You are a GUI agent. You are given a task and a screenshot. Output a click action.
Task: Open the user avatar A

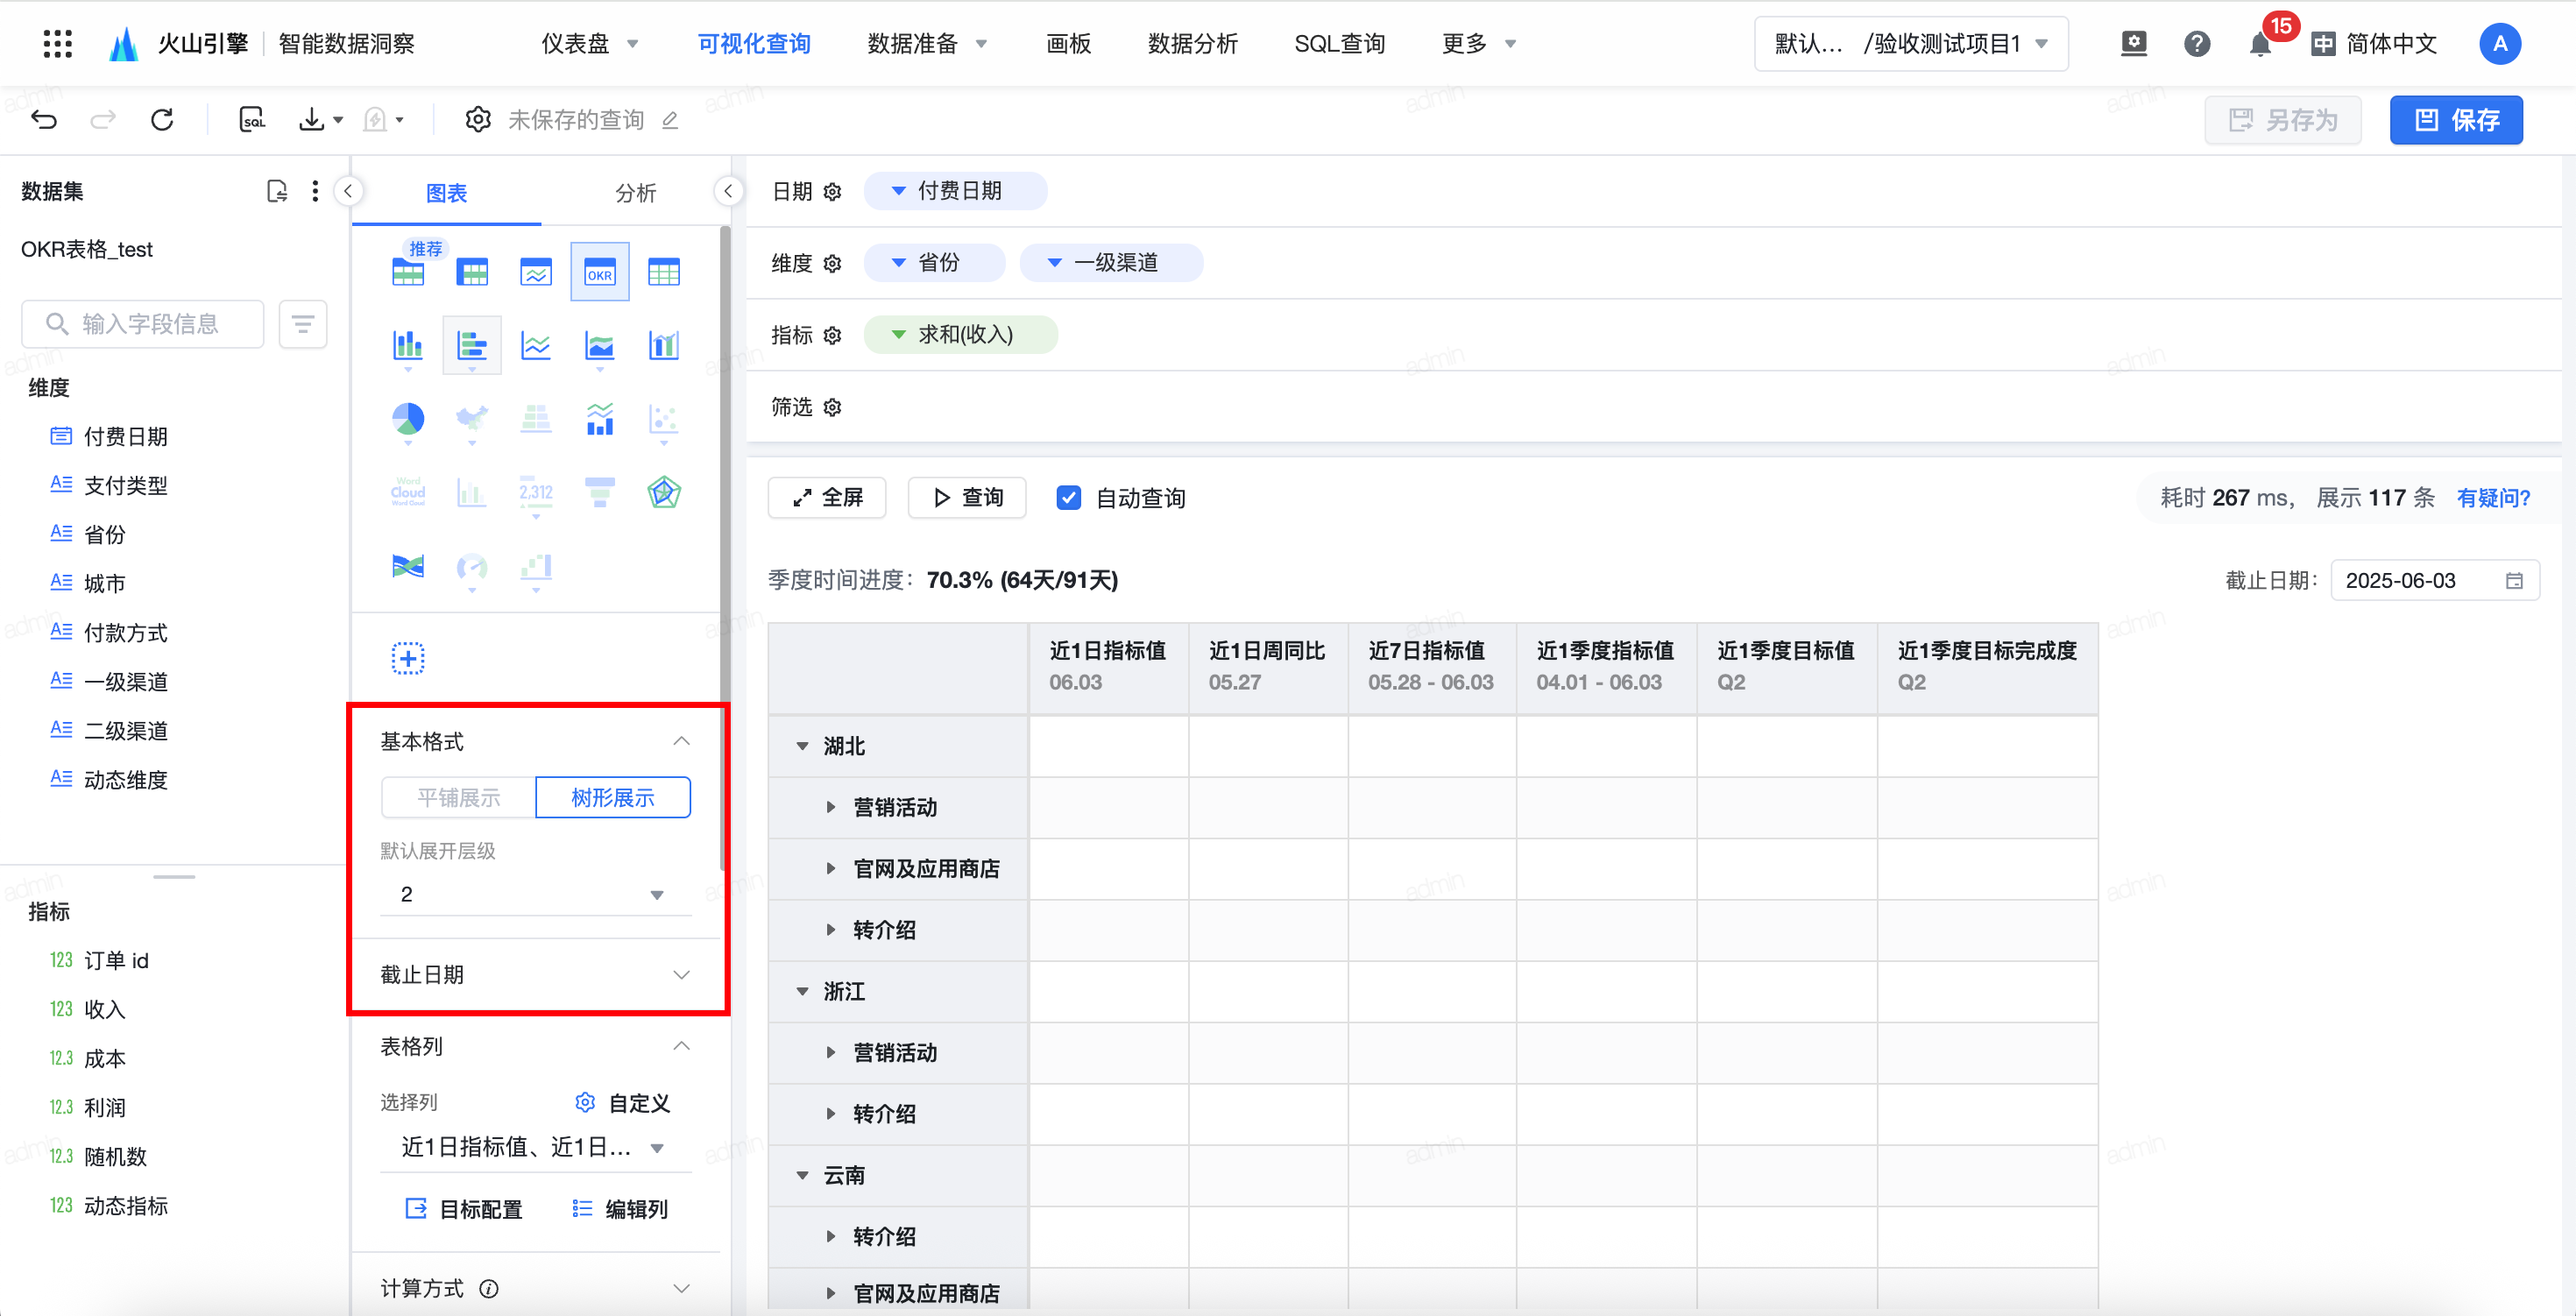point(2500,44)
